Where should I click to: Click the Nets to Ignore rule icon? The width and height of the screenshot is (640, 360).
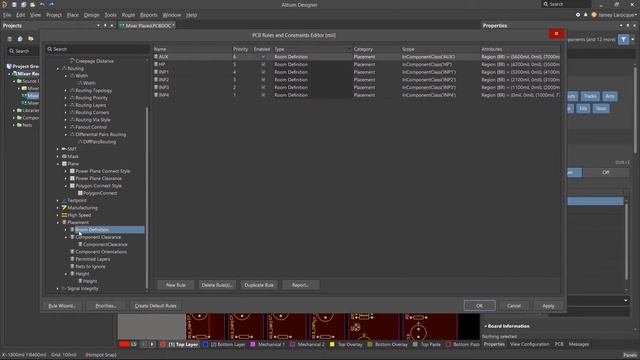pyautogui.click(x=72, y=267)
